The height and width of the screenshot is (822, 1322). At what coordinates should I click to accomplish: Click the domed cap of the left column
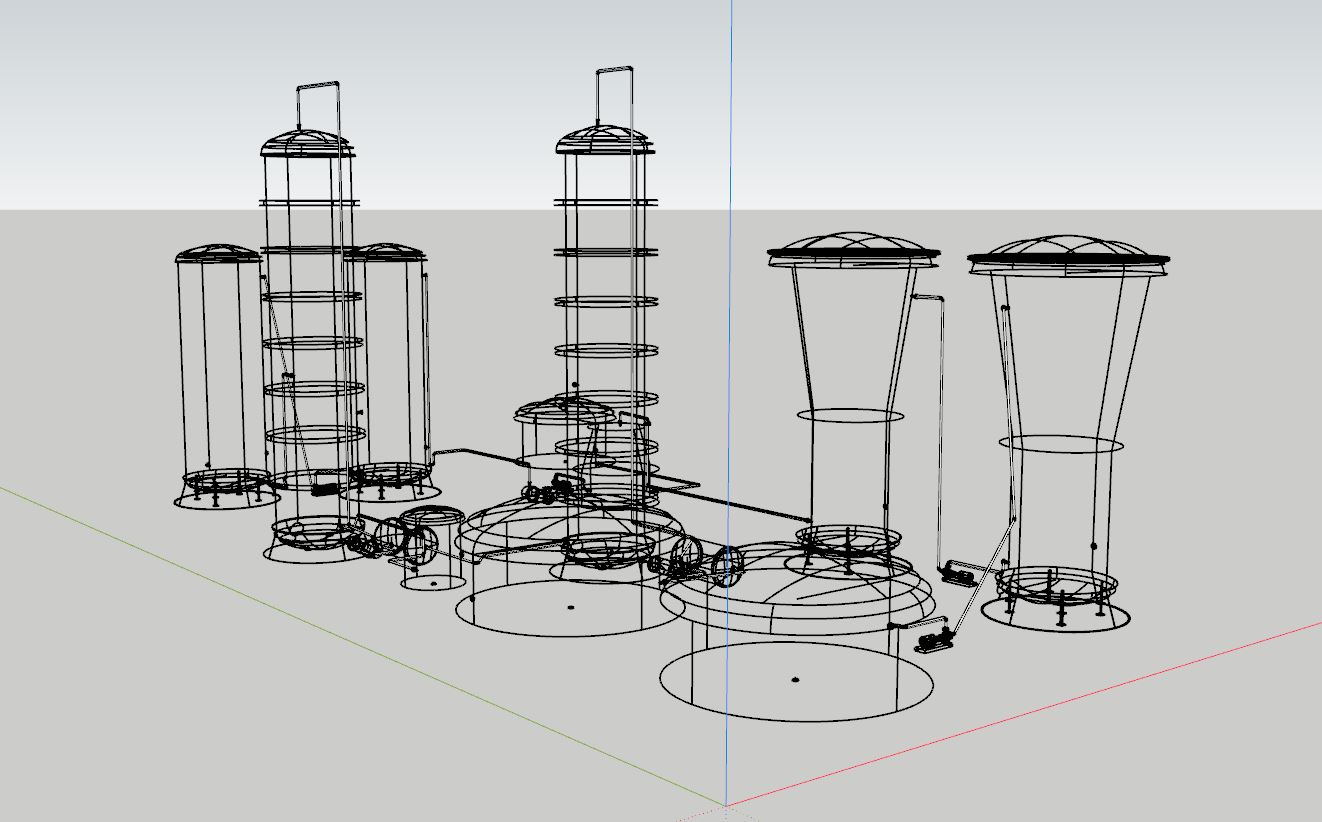pyautogui.click(x=303, y=140)
